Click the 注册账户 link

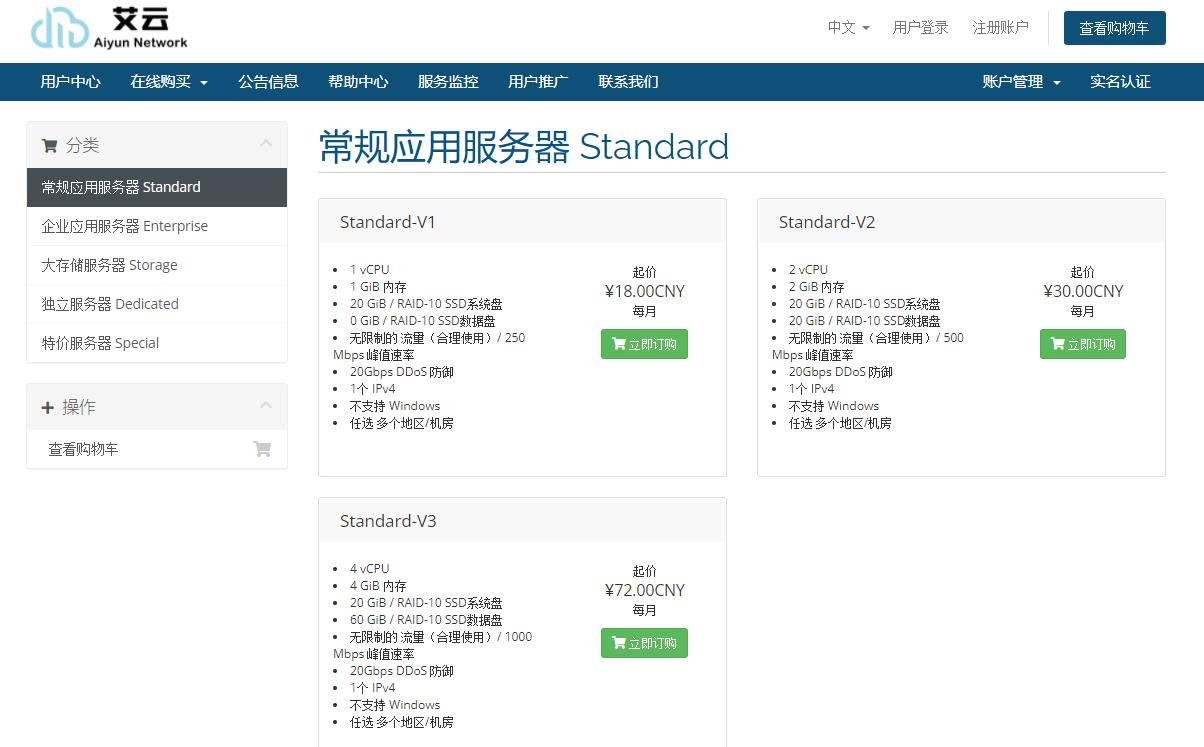pos(1000,28)
